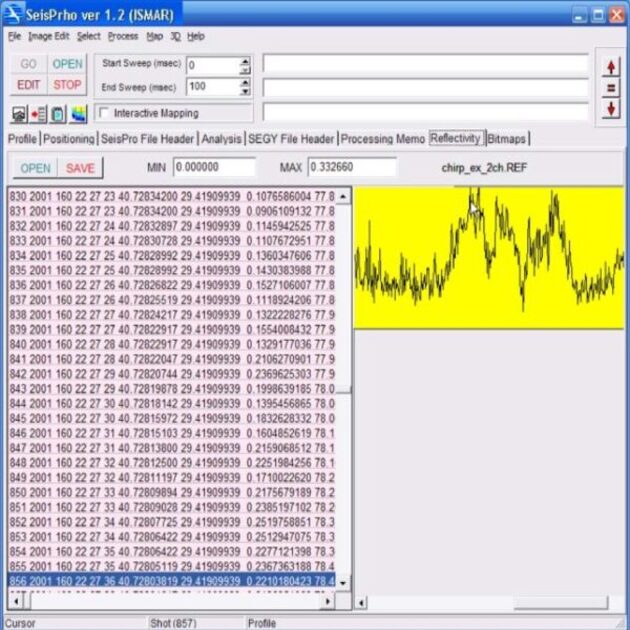
Task: Open the Process menu
Action: (x=123, y=36)
